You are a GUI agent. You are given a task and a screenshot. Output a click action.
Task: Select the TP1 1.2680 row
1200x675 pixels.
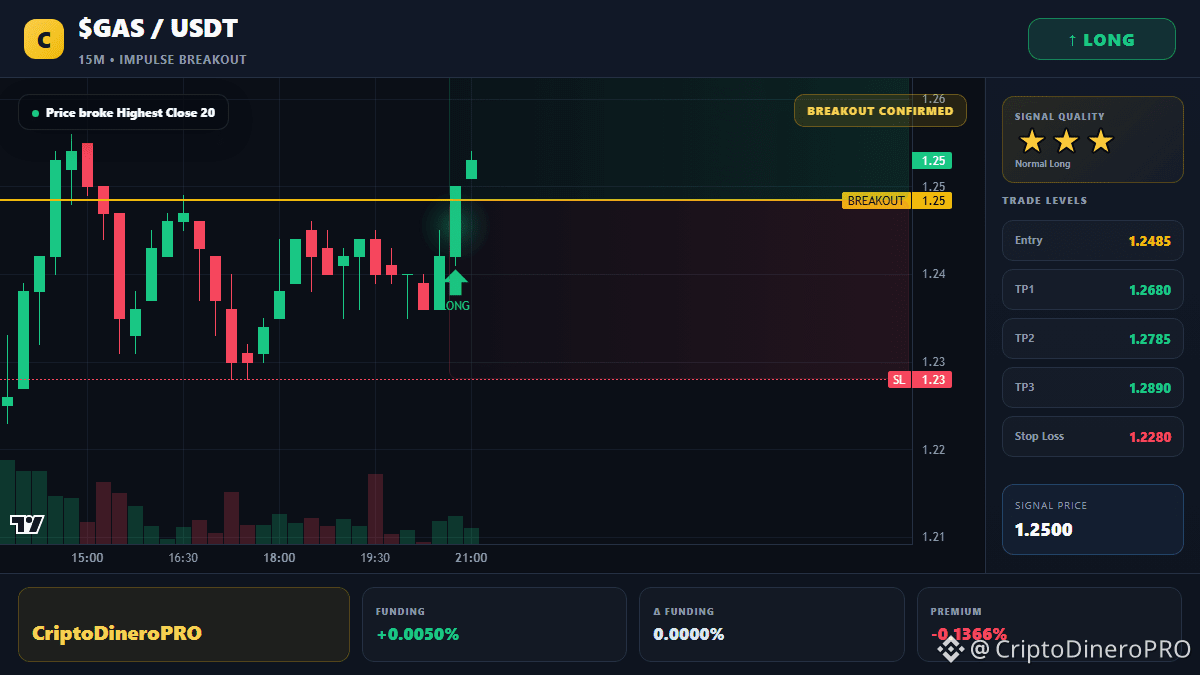(x=1092, y=290)
